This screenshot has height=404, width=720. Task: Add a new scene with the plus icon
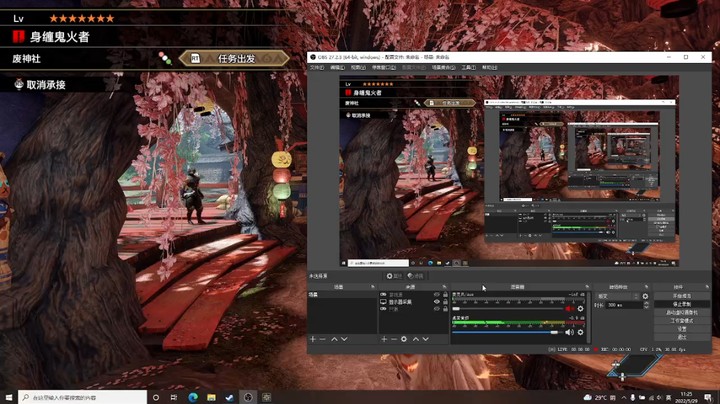313,339
